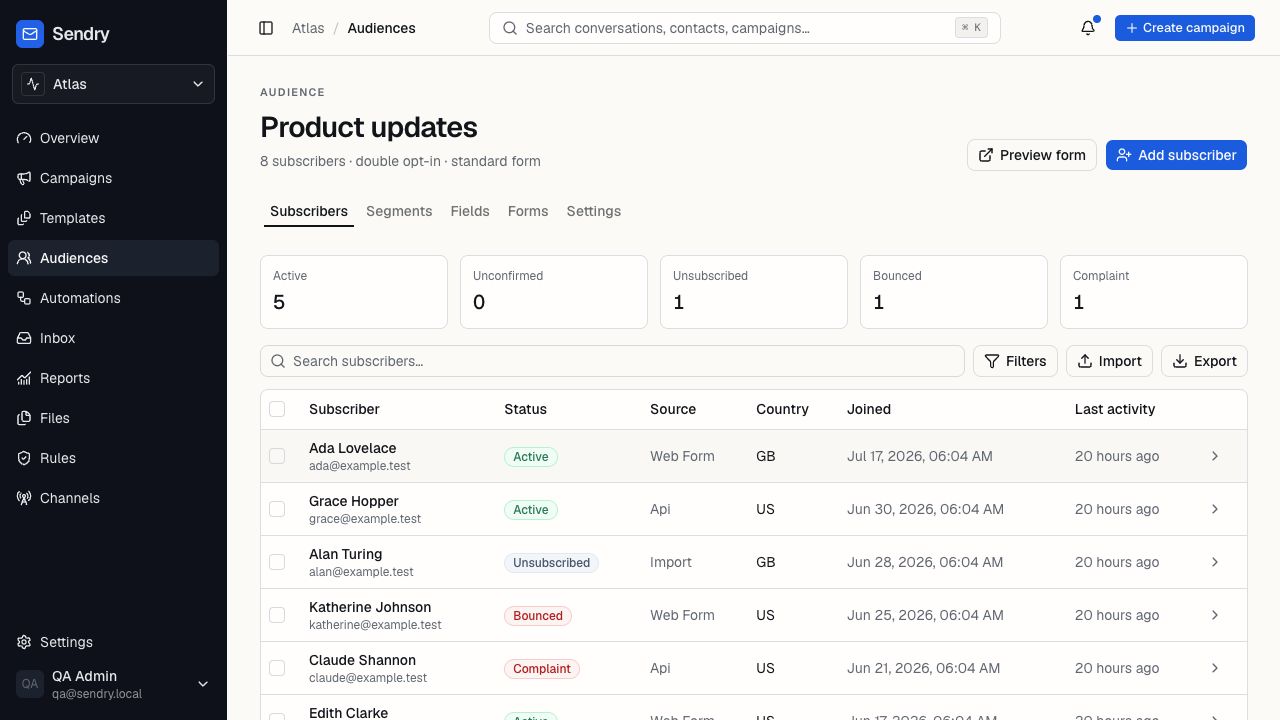Screen dimensions: 1280x720
Task: Switch to the audience Settings tab
Action: pos(594,211)
